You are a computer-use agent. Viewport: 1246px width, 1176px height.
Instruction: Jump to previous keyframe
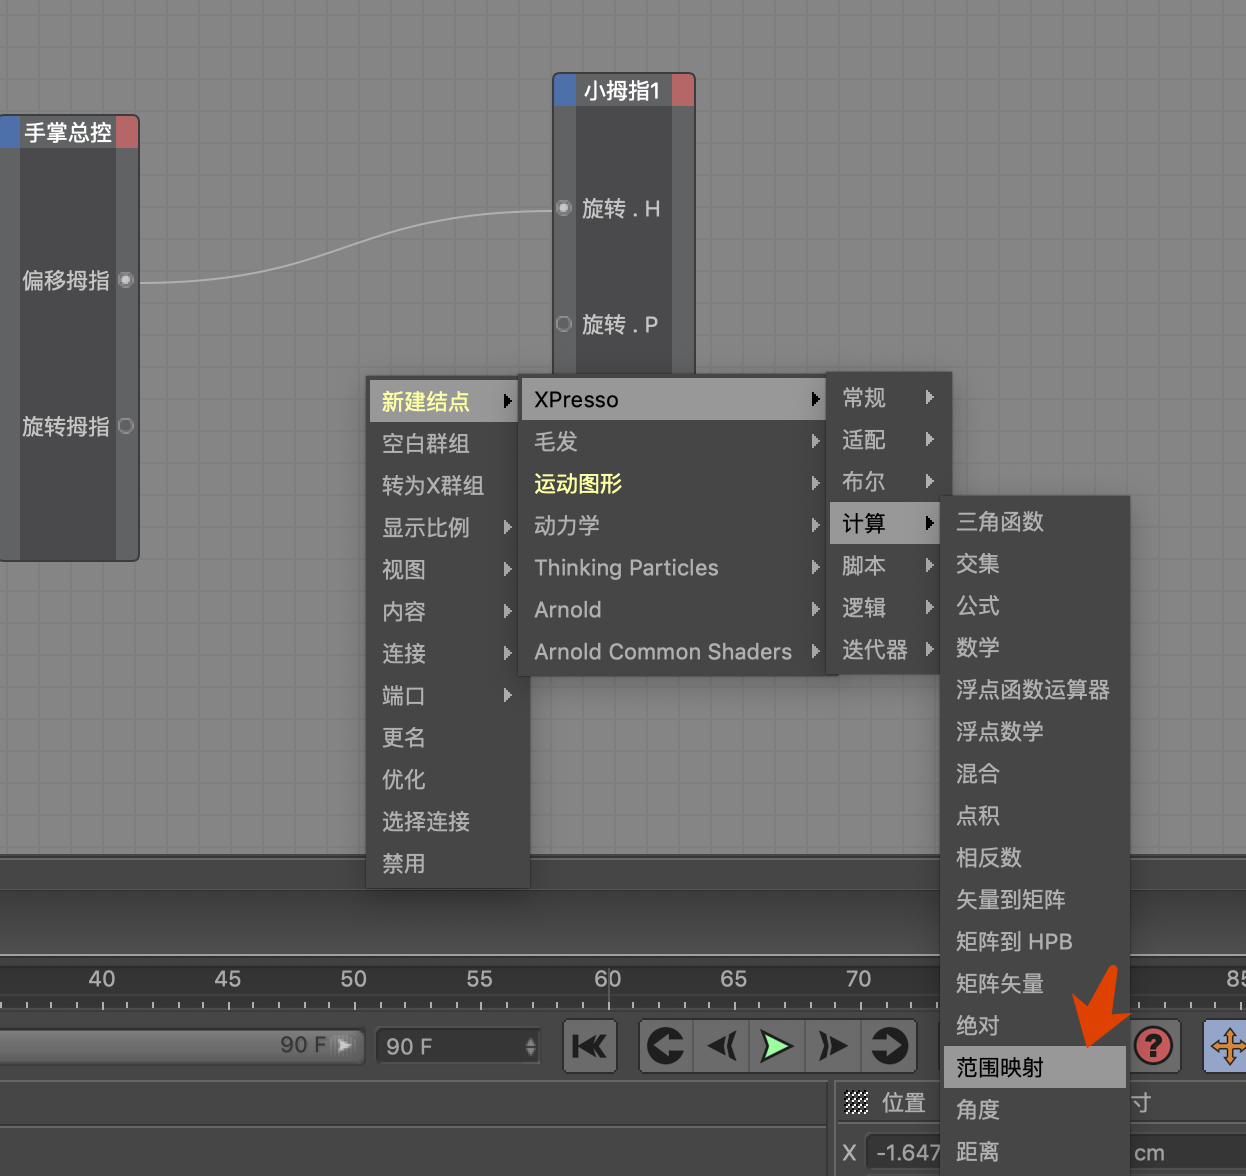[x=666, y=1046]
